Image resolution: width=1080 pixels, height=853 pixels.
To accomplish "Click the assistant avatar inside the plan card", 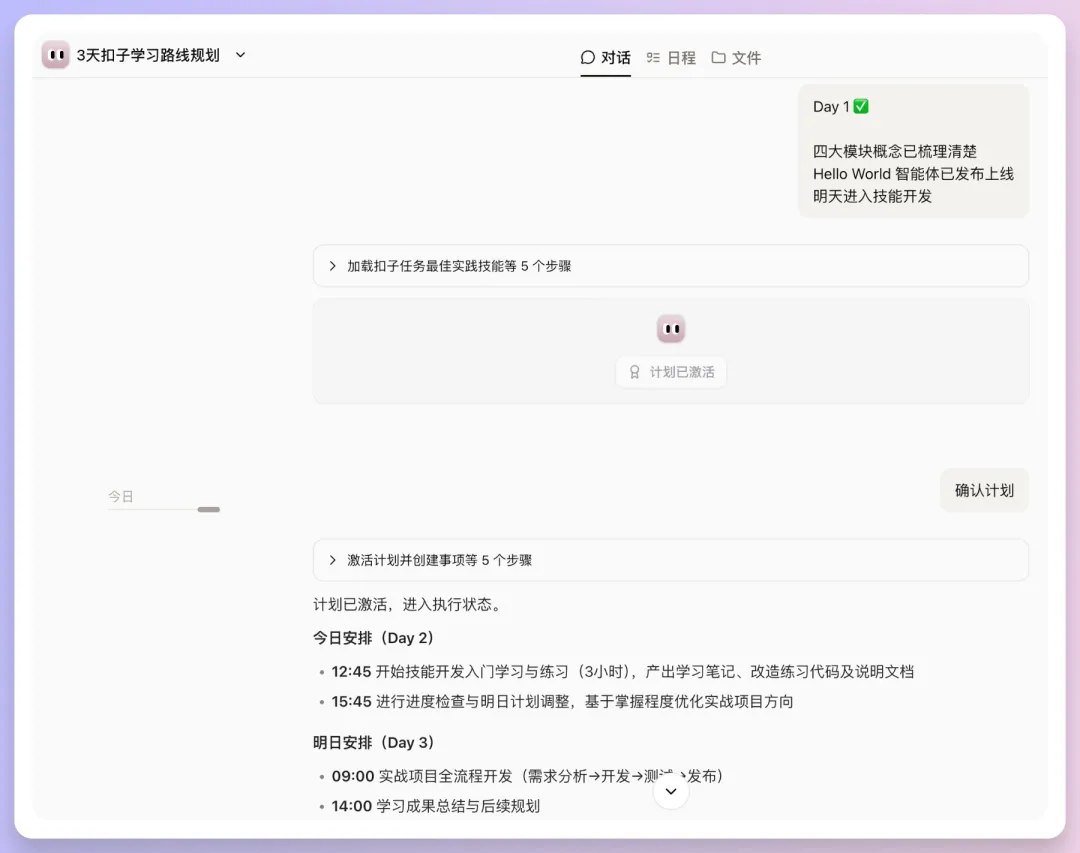I will click(670, 327).
